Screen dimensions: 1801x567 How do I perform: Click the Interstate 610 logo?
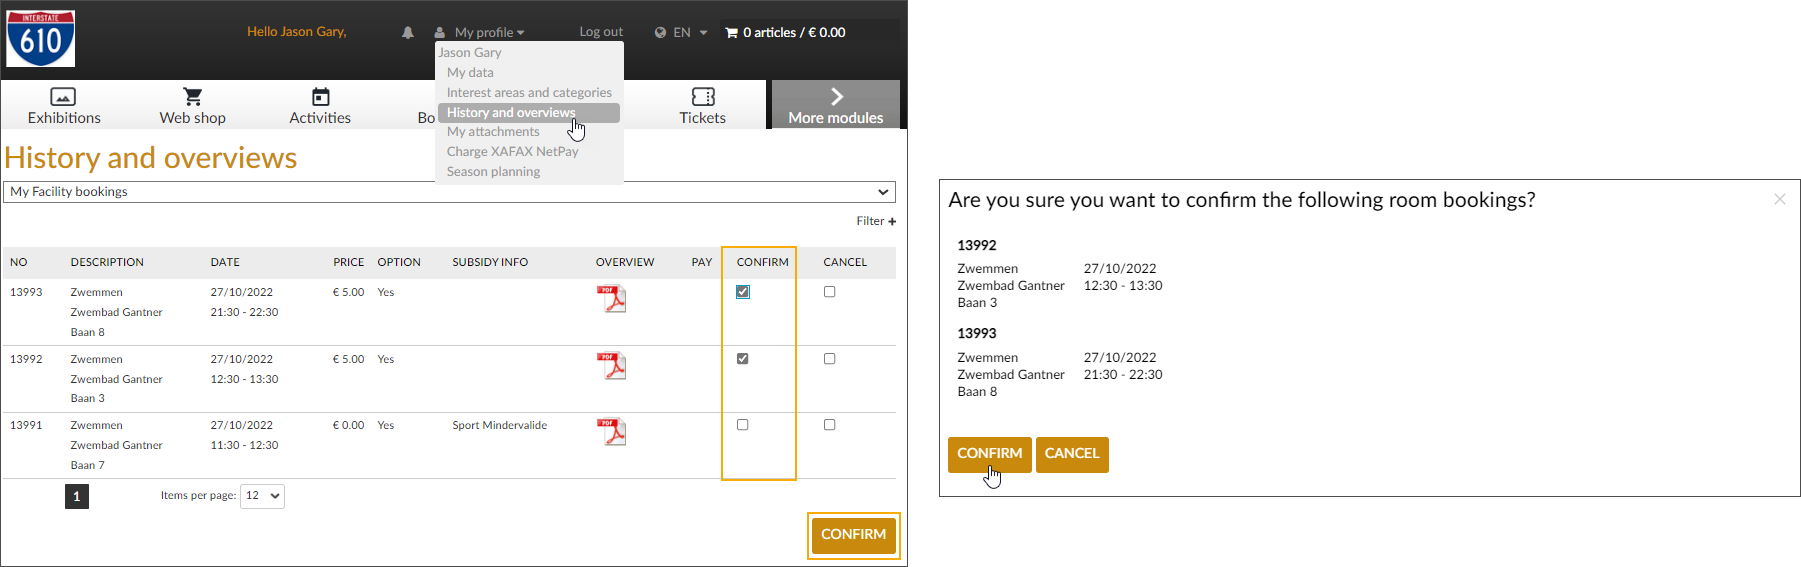point(41,39)
